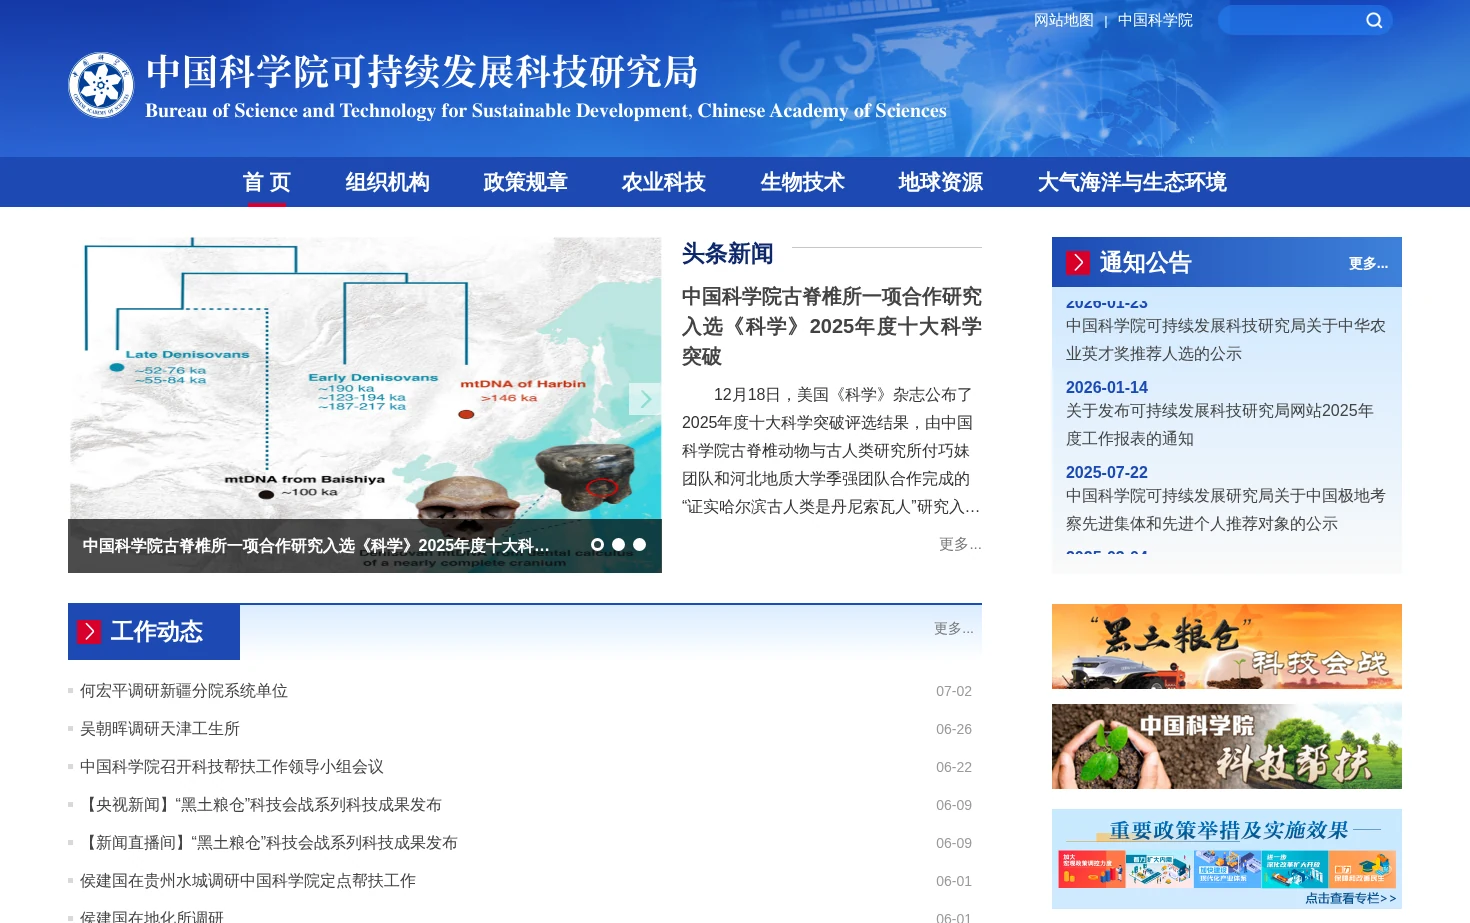Viewport: 1470px width, 923px height.
Task: Open the 网站地图 link
Action: coord(1064,20)
